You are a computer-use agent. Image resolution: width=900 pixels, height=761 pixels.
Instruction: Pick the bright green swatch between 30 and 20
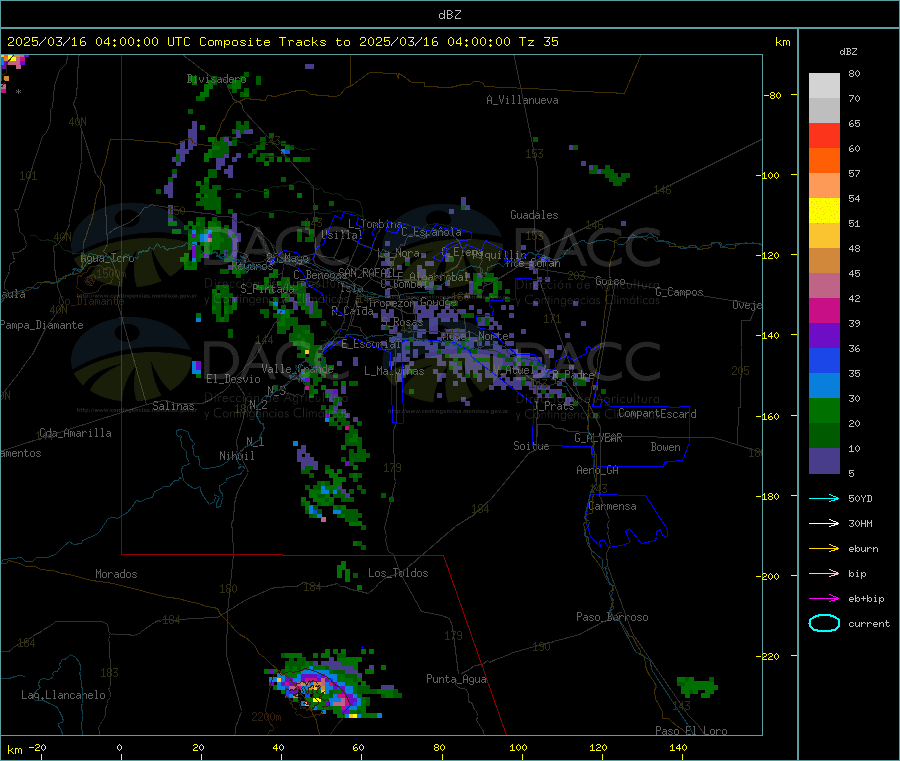click(824, 410)
